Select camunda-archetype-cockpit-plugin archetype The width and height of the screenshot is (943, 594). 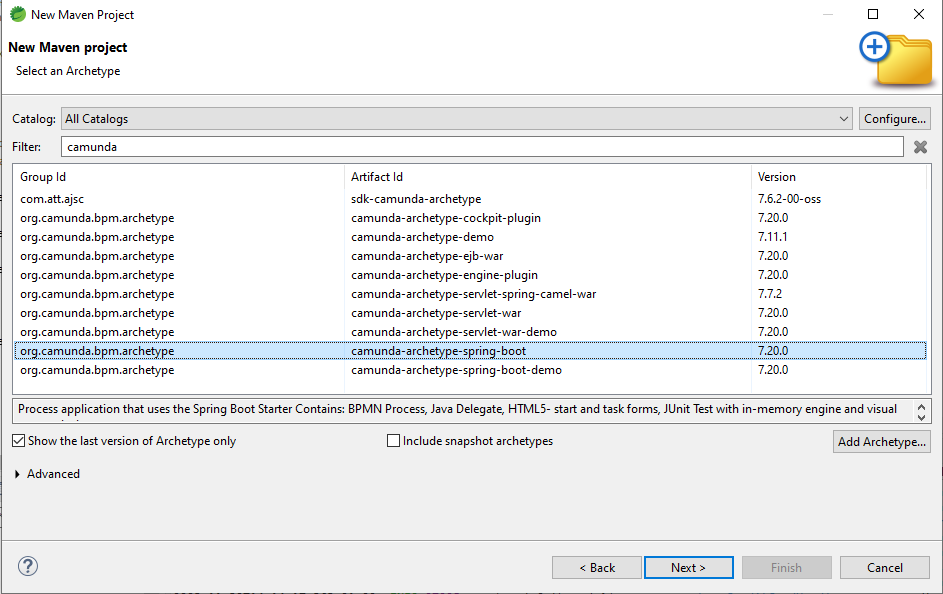470,218
